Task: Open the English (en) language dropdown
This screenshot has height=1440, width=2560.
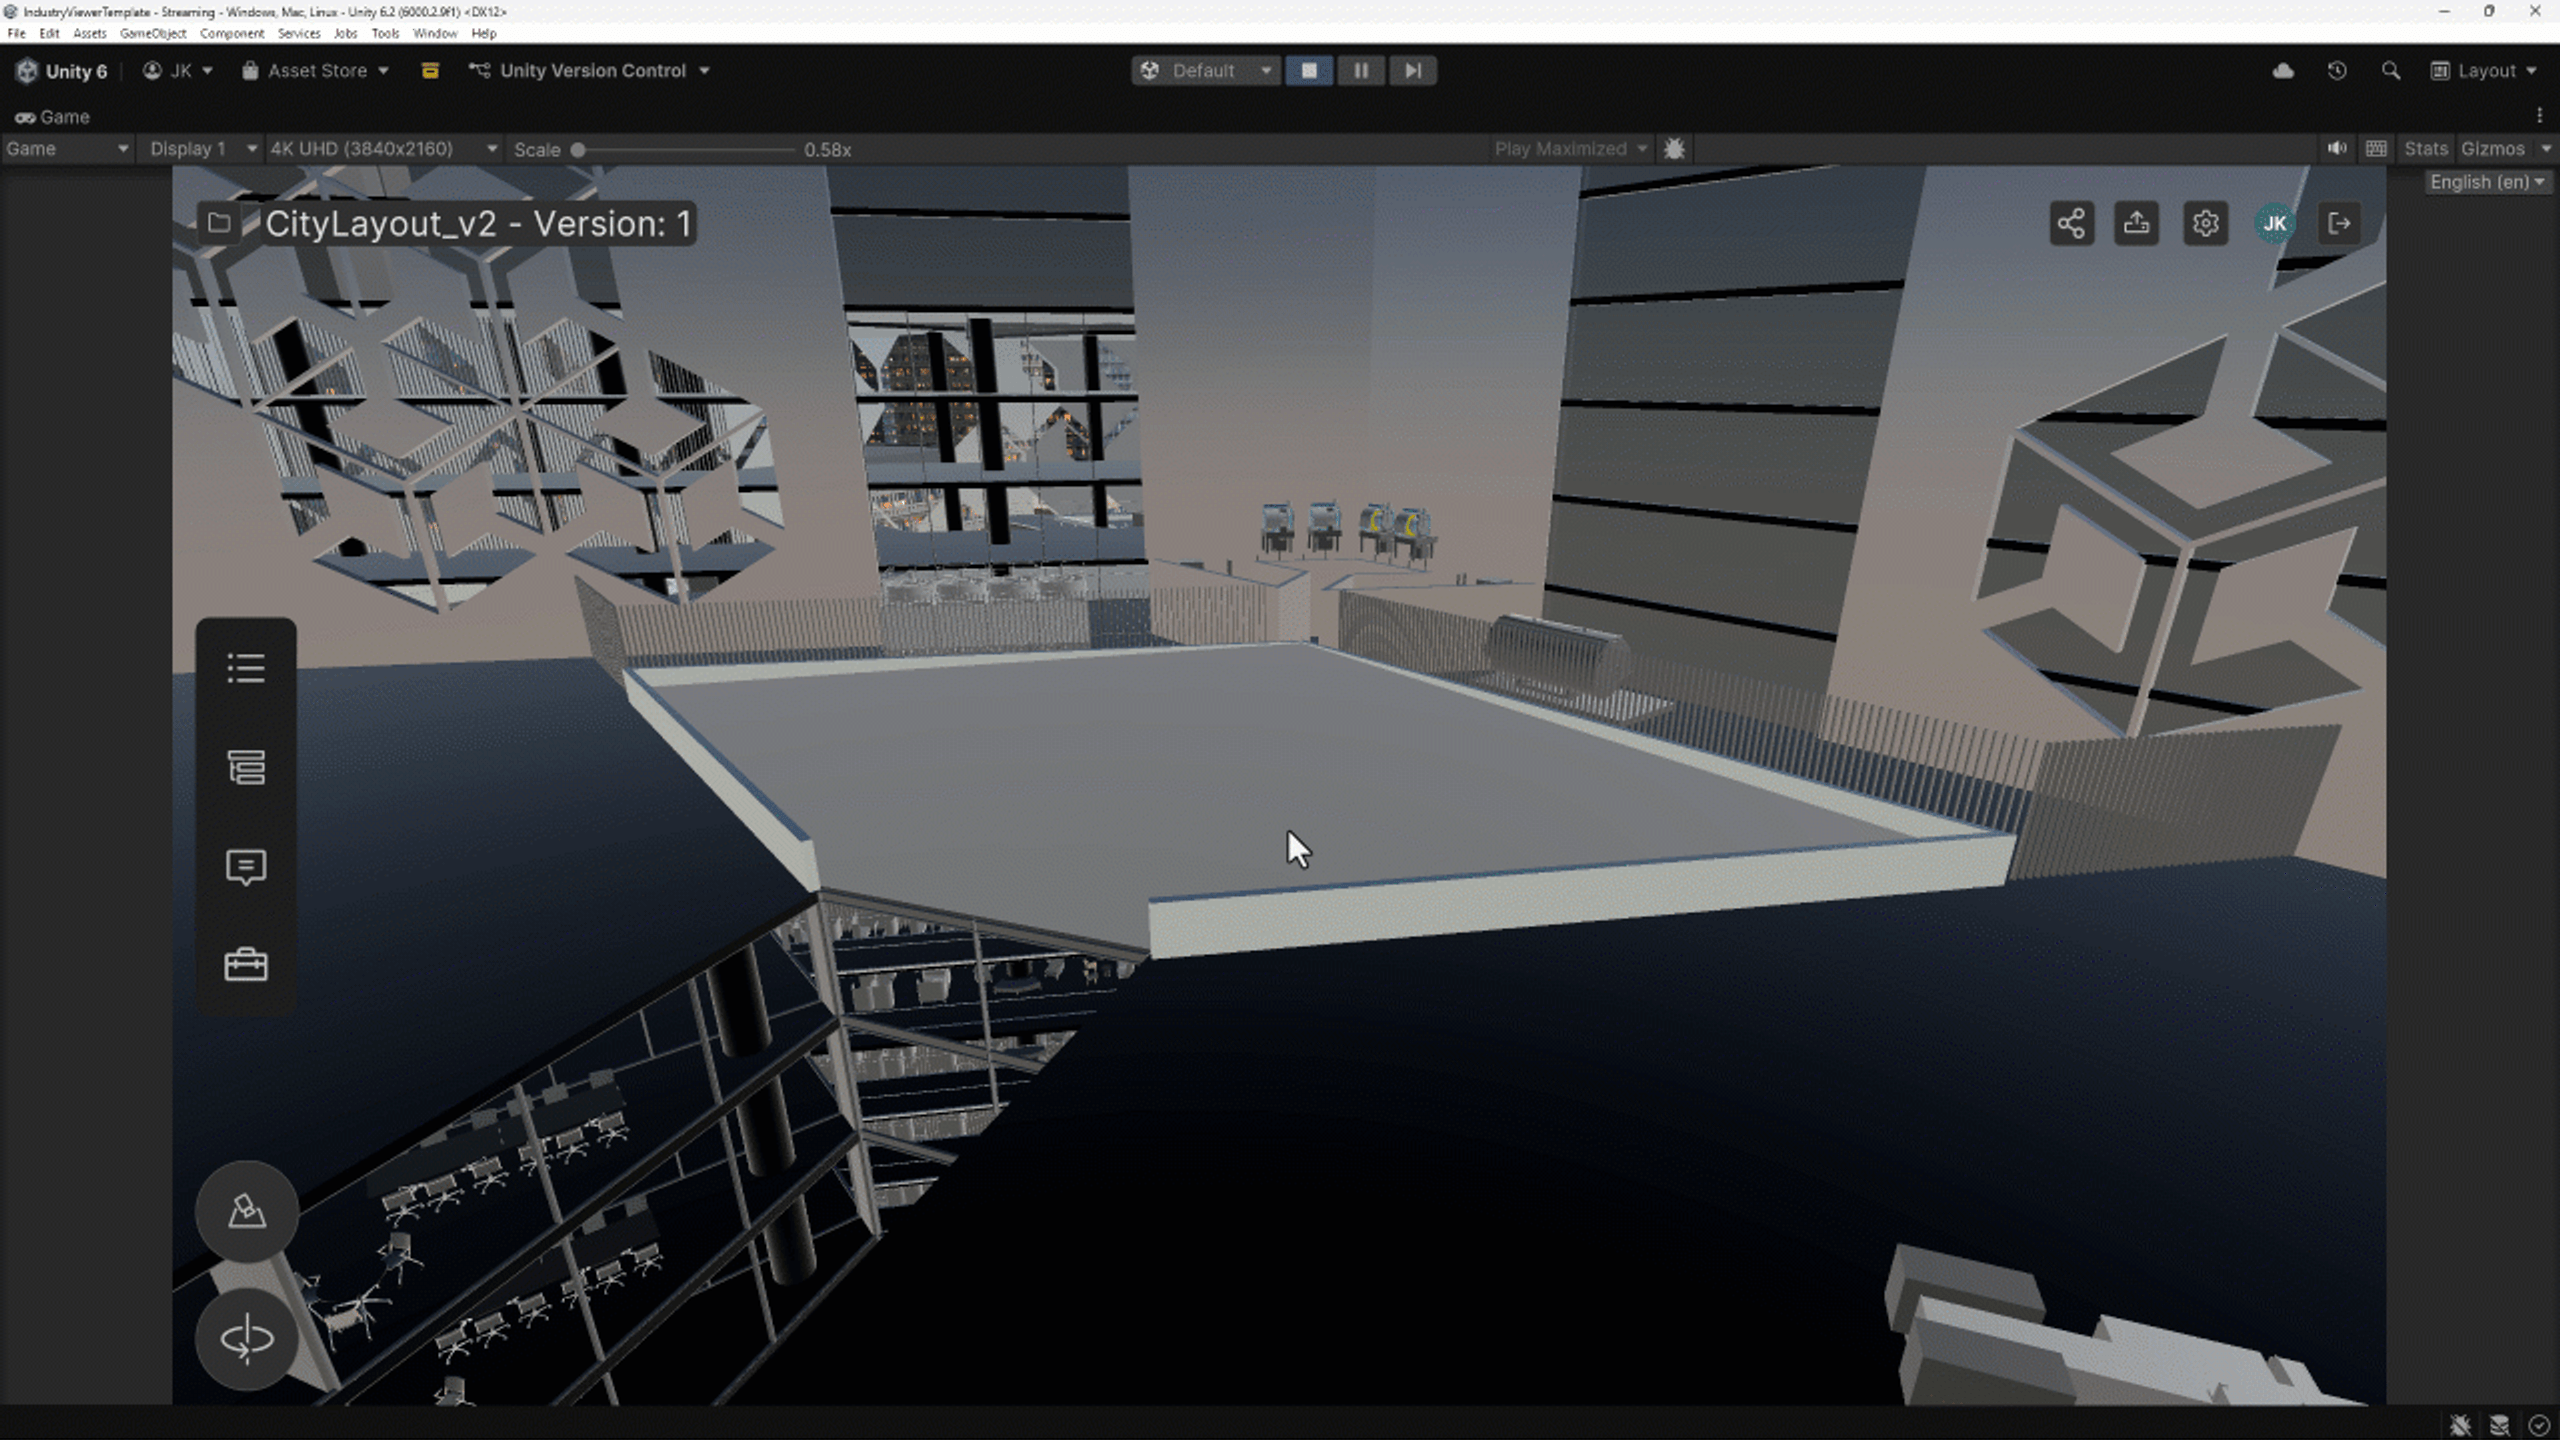Action: pyautogui.click(x=2488, y=182)
